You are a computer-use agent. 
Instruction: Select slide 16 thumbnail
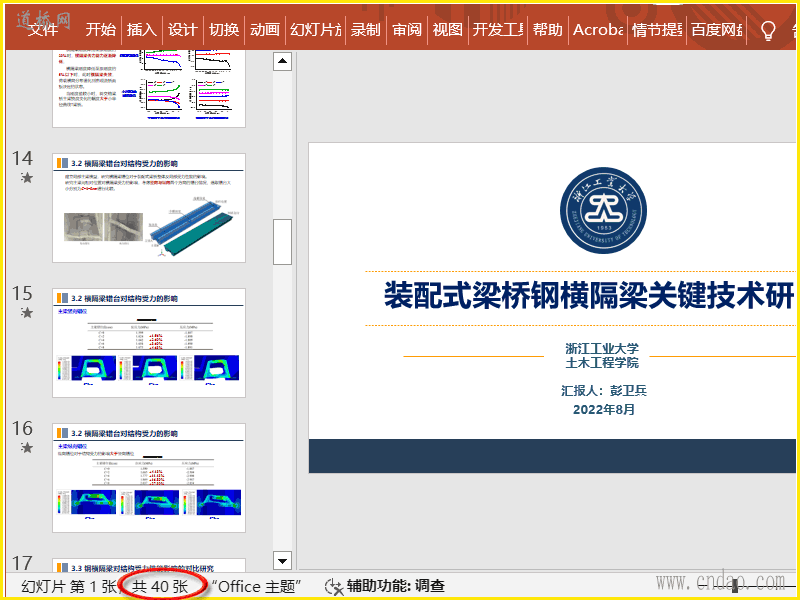[x=149, y=478]
